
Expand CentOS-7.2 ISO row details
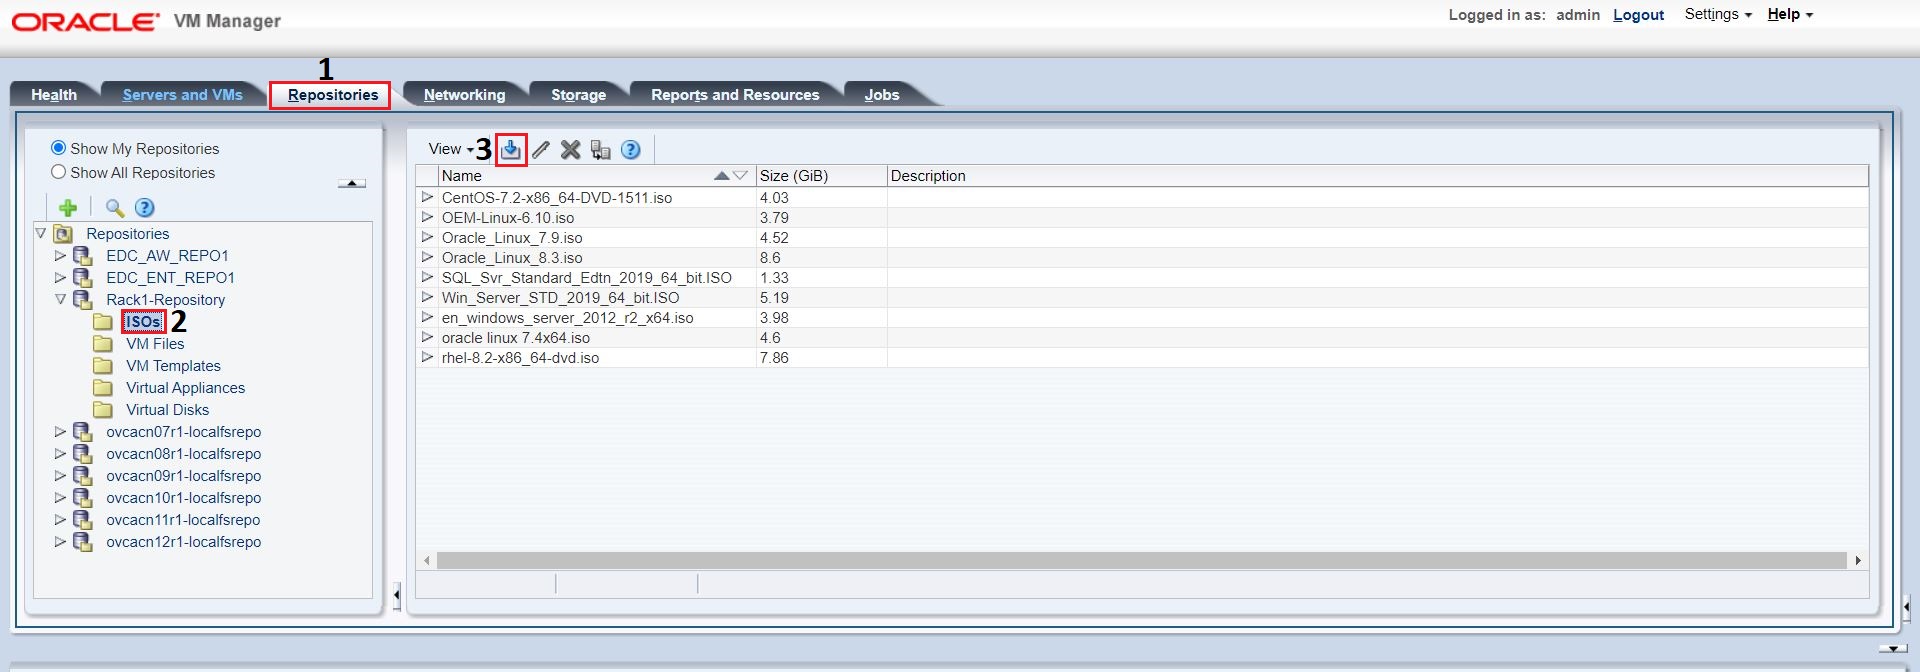tap(427, 198)
